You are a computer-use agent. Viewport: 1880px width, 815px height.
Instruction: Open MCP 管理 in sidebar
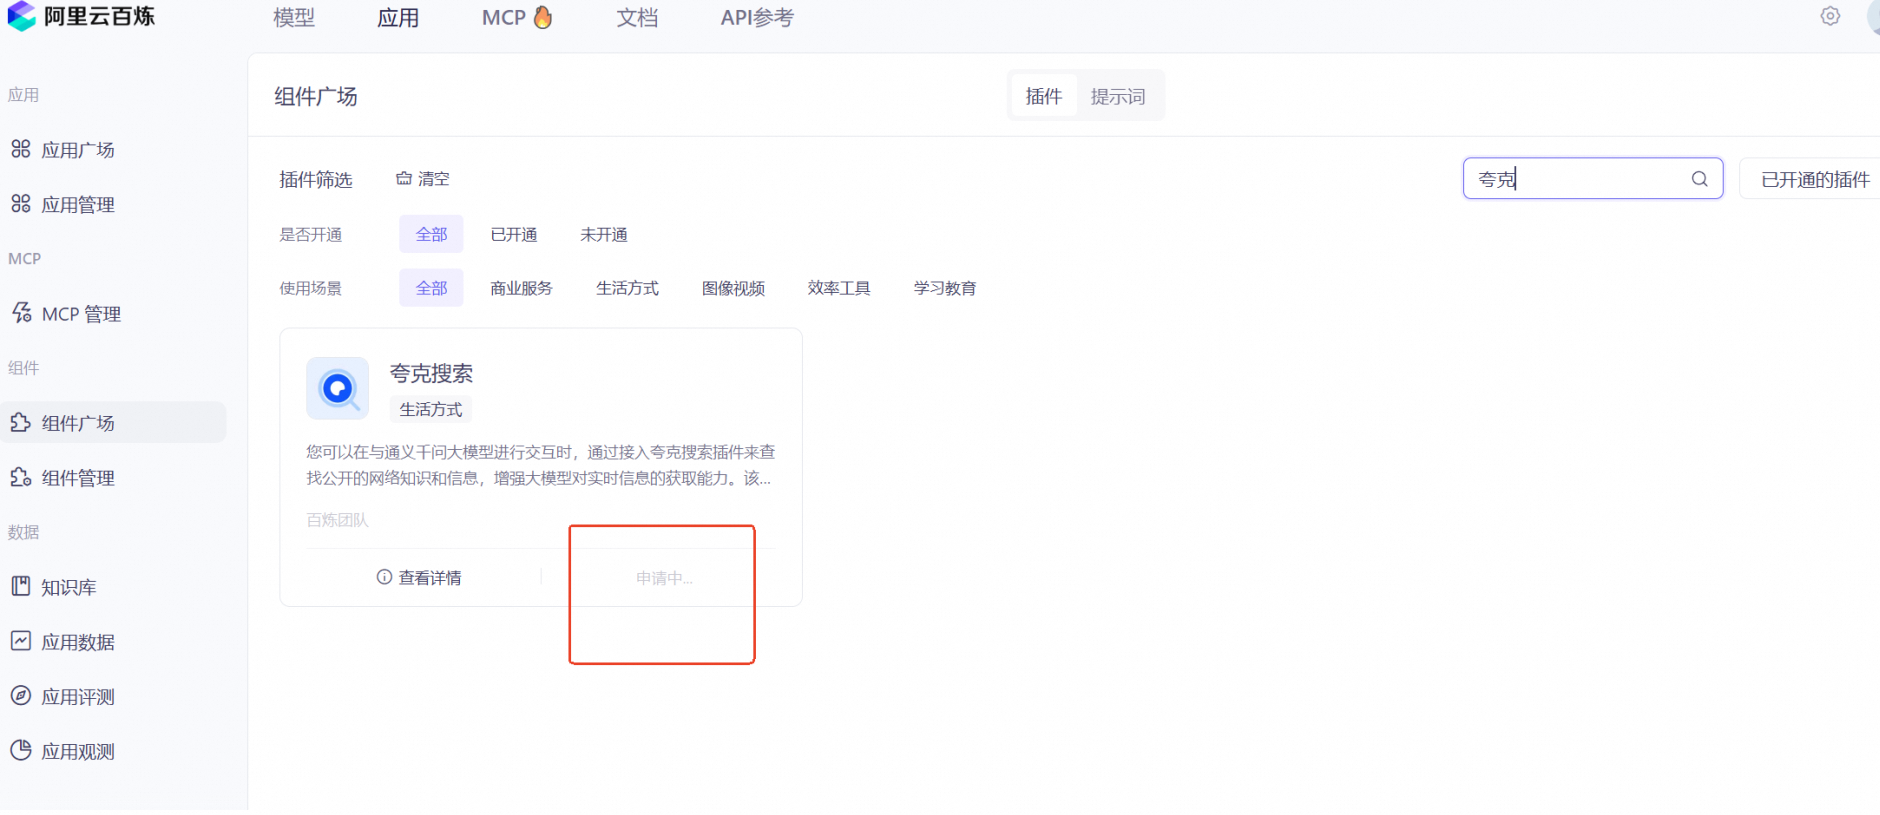pyautogui.click(x=80, y=314)
